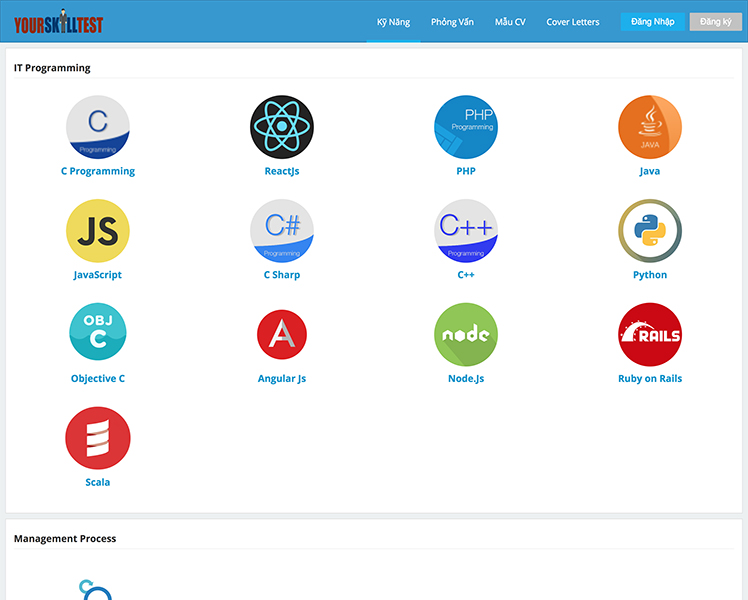Click the orange Java icon
This screenshot has height=600, width=748.
coord(650,127)
